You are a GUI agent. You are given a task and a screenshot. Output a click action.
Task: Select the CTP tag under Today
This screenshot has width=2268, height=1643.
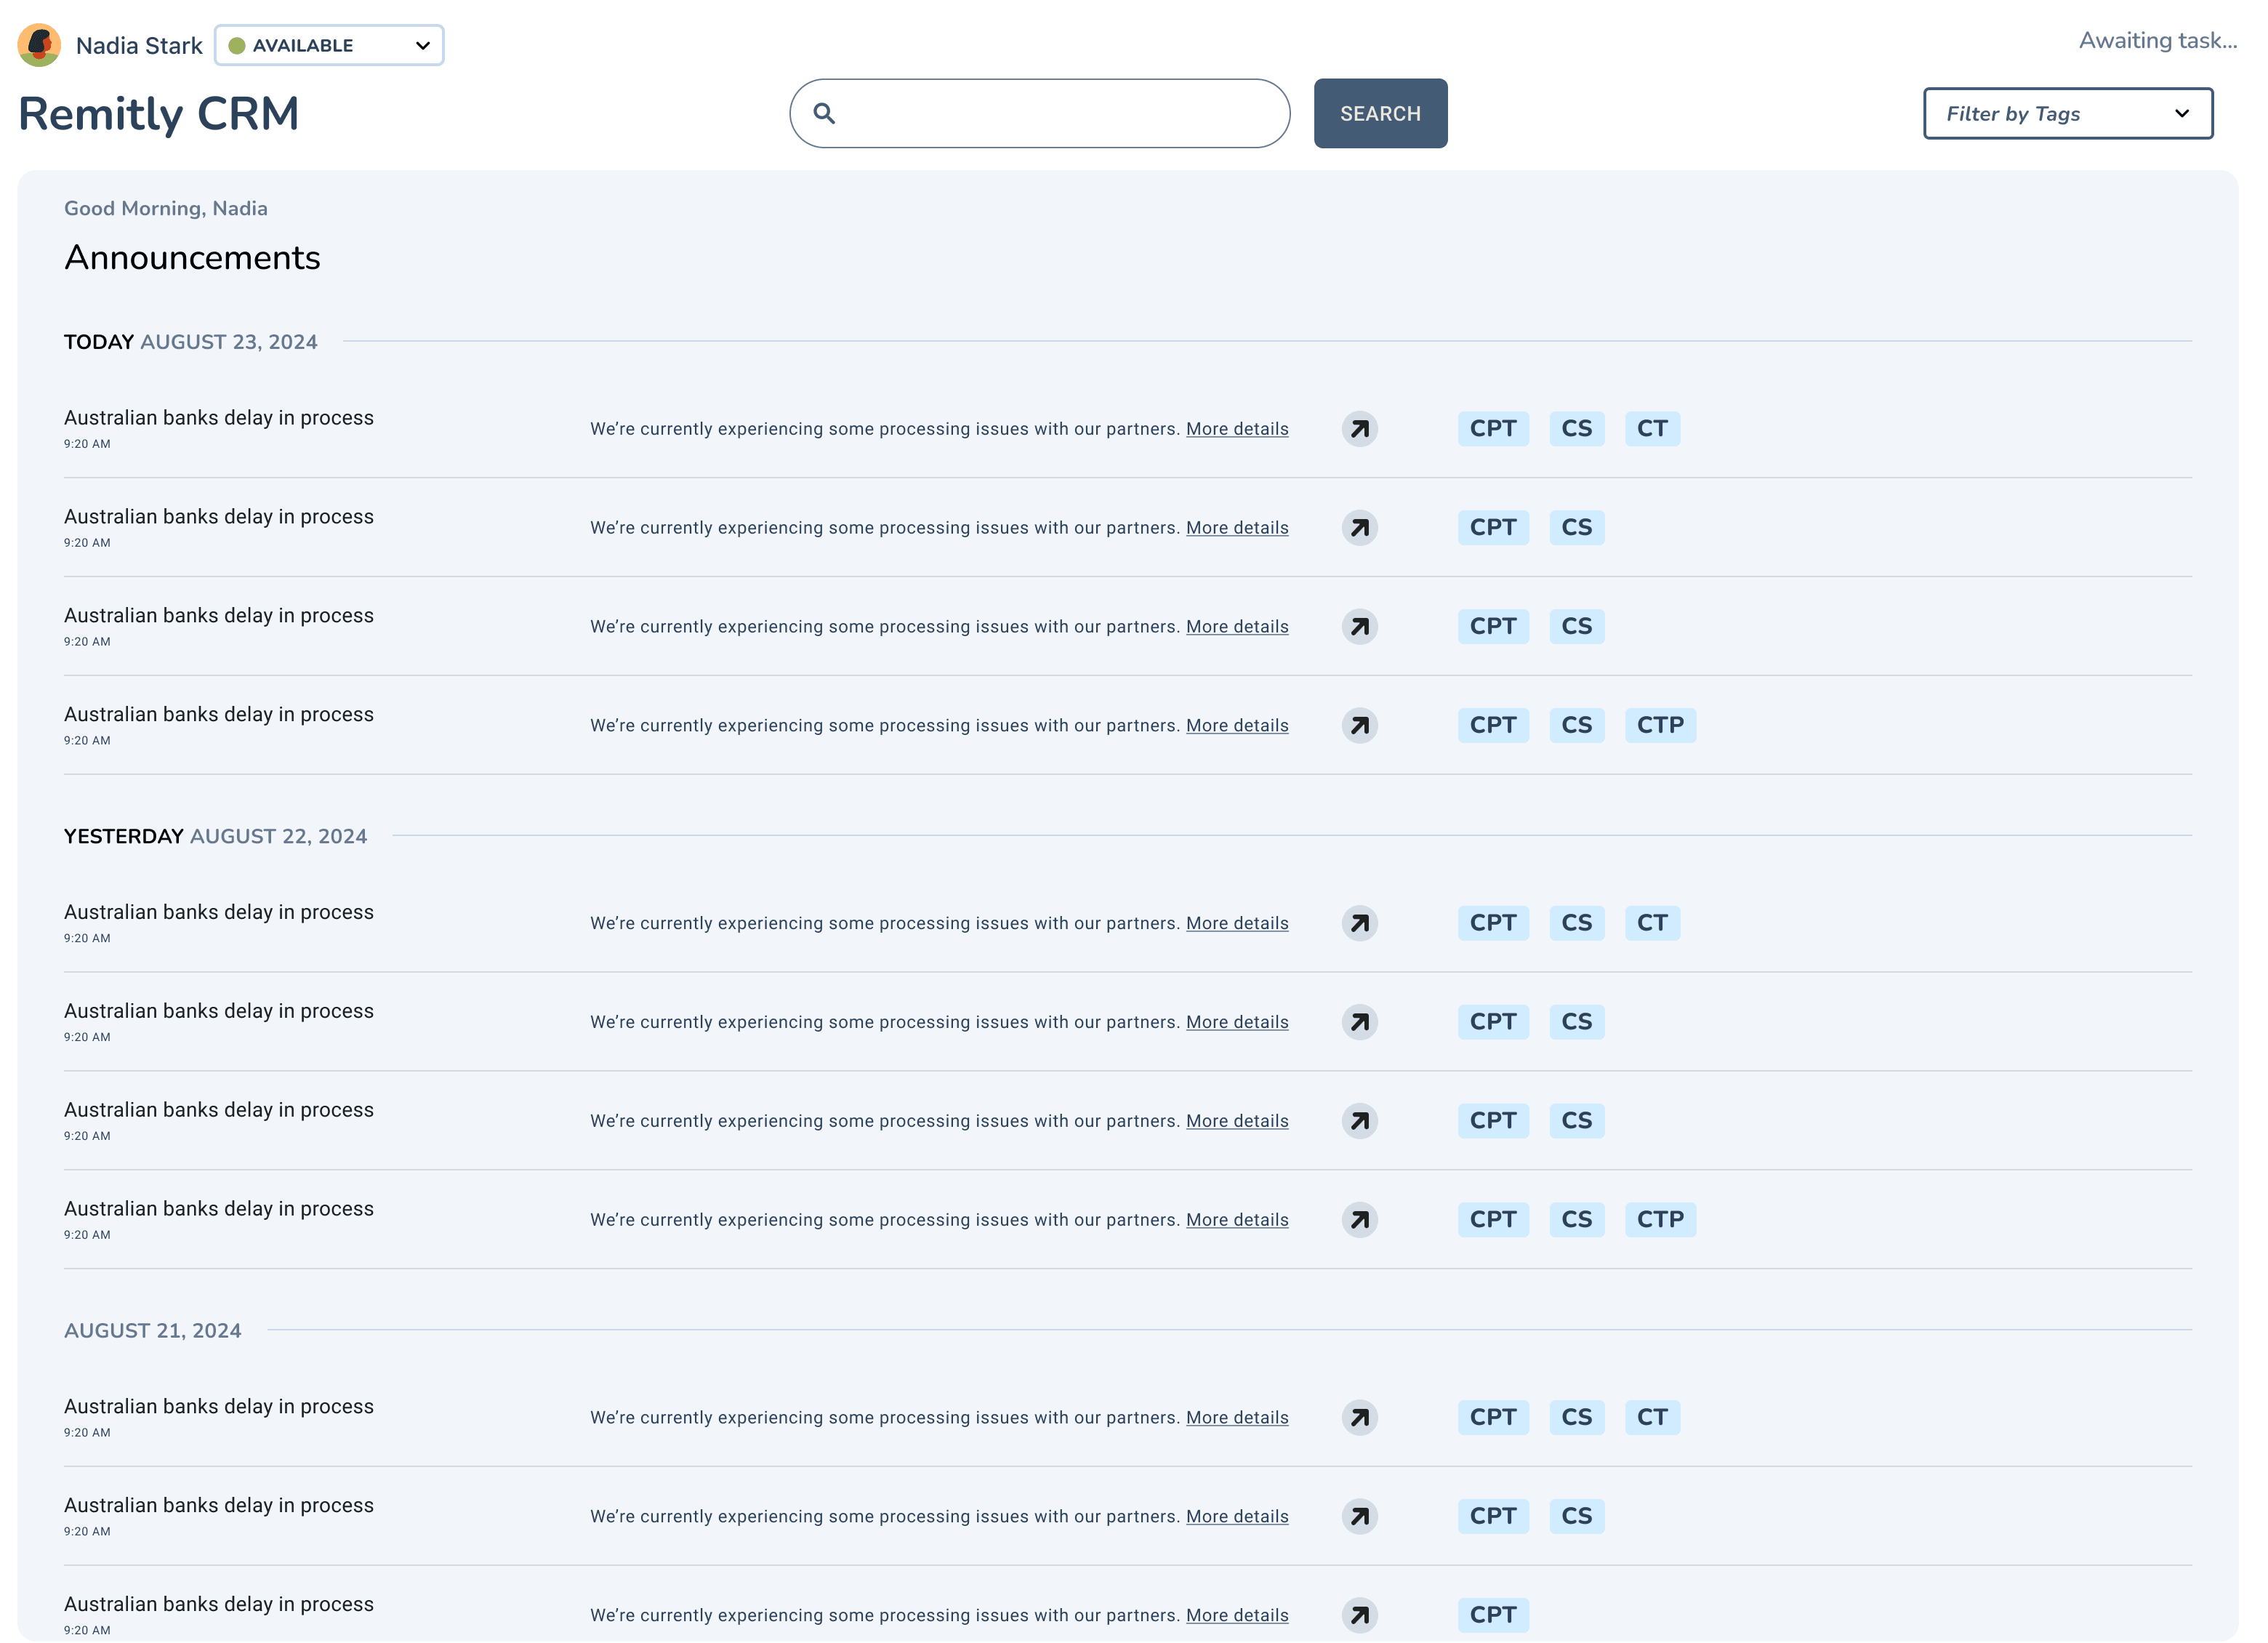pyautogui.click(x=1660, y=726)
